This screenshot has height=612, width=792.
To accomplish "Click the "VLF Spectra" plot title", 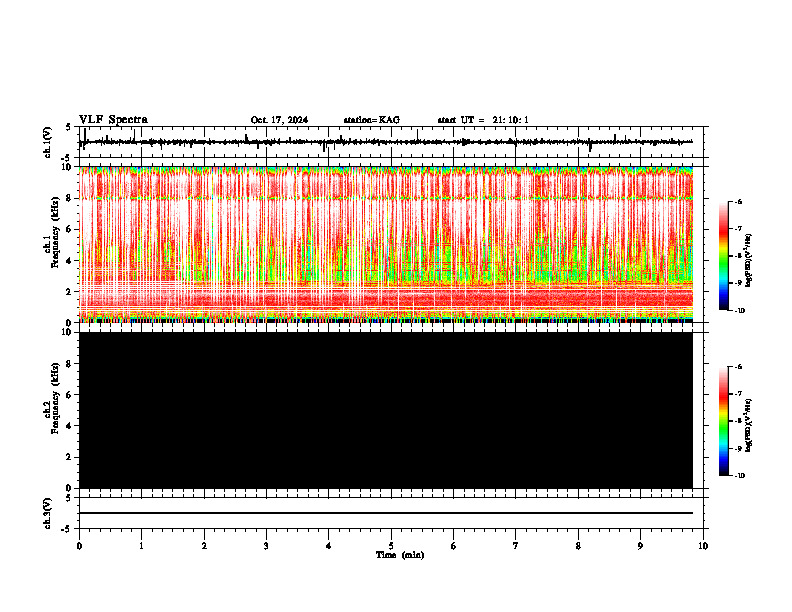I will [113, 120].
